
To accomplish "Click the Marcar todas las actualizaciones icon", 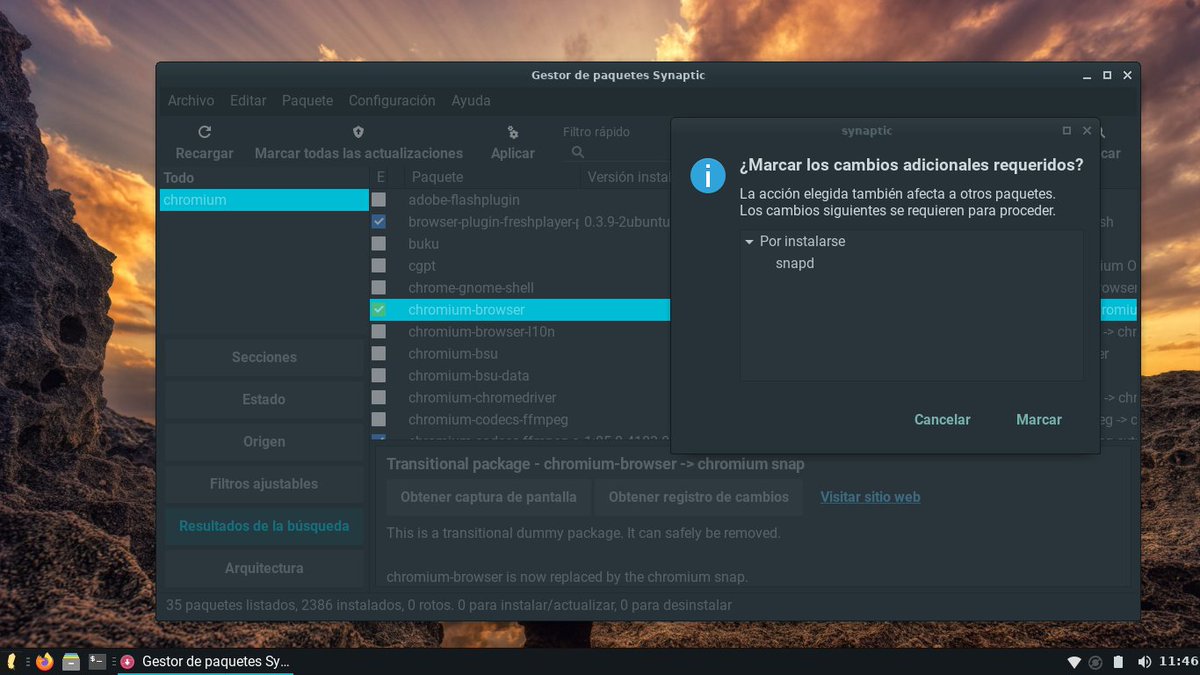I will click(358, 132).
